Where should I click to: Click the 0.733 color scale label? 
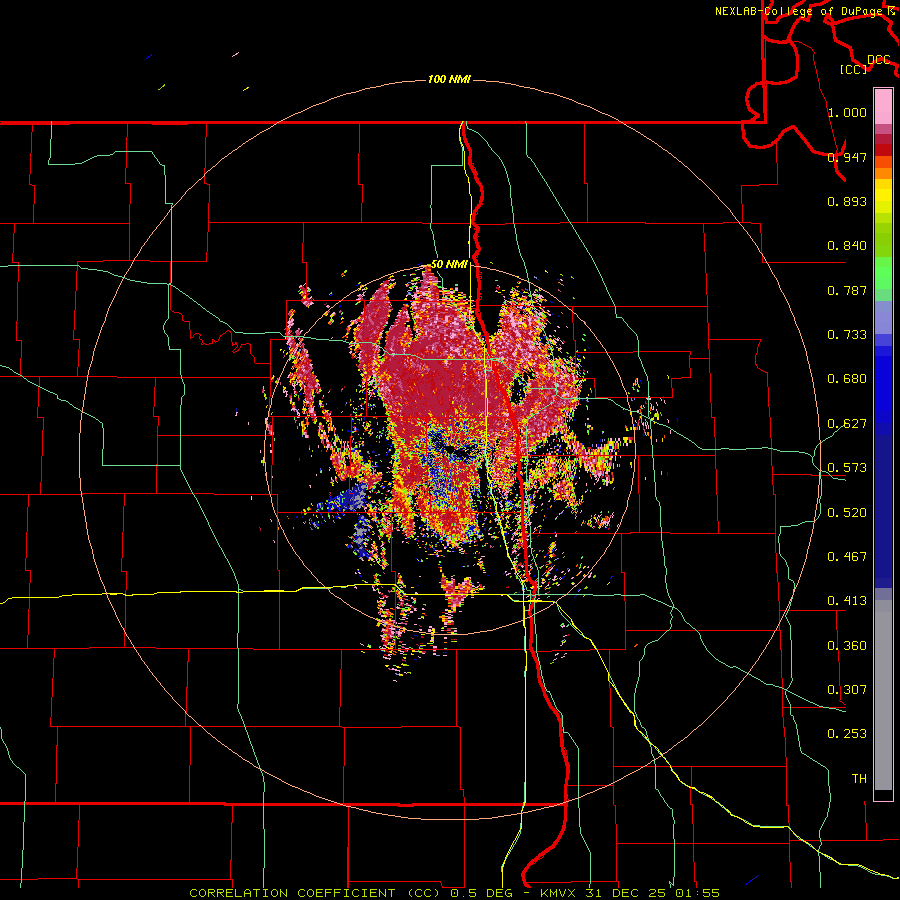pyautogui.click(x=847, y=335)
